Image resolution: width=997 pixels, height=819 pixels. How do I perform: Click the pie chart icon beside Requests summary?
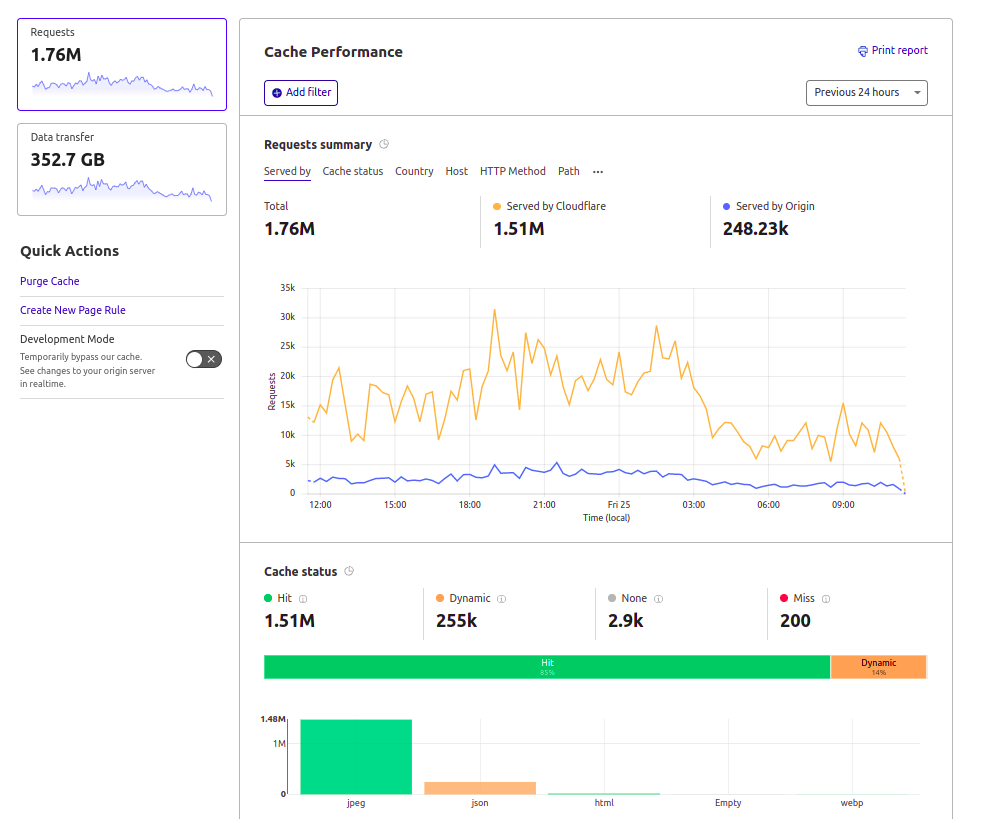point(384,145)
